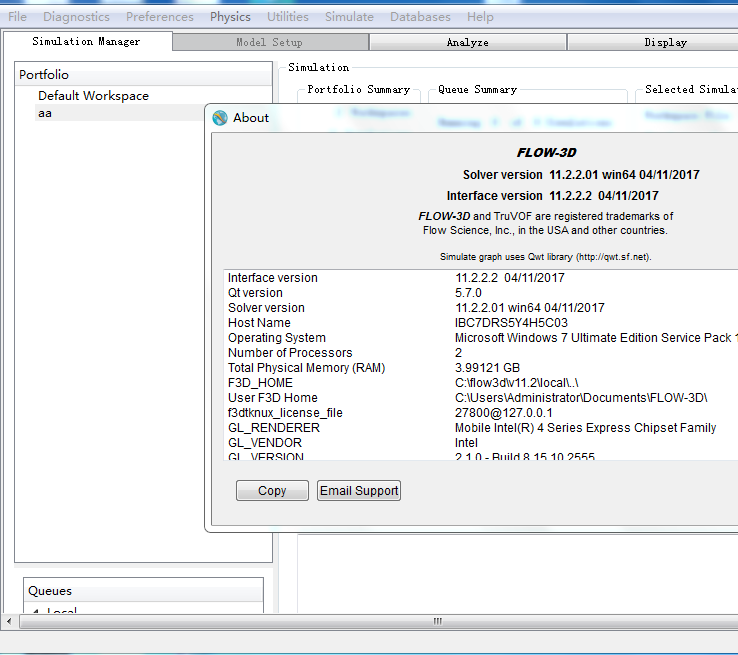
Task: Open the Databases menu
Action: [x=420, y=17]
